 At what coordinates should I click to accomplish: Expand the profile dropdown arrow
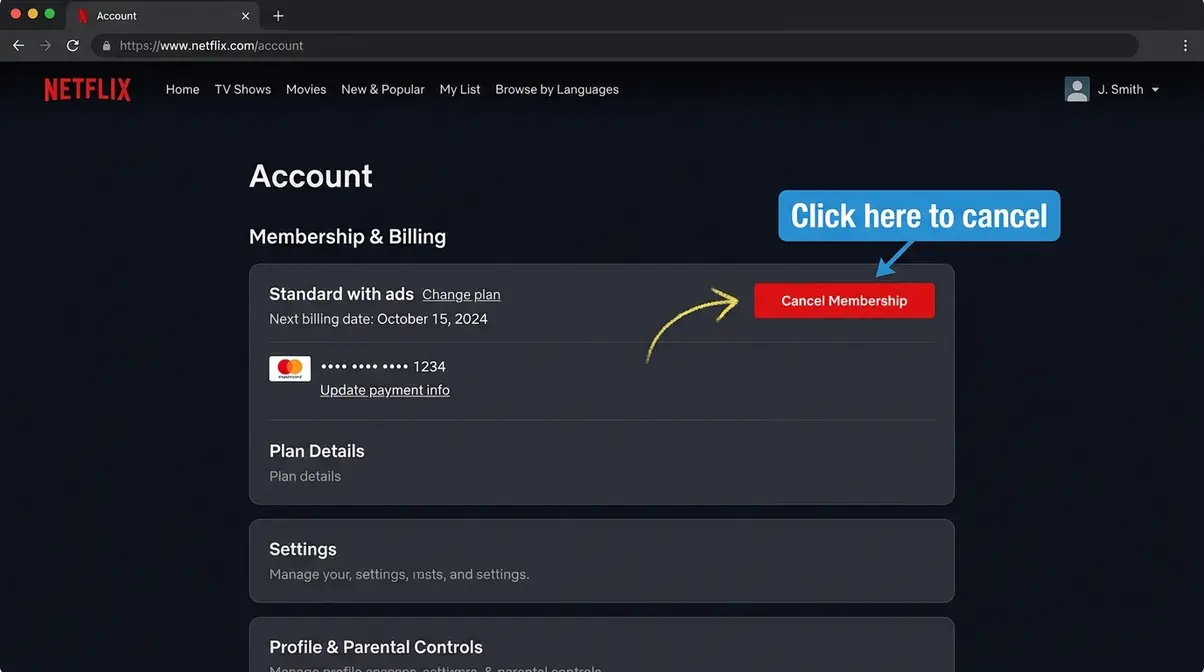pyautogui.click(x=1155, y=90)
